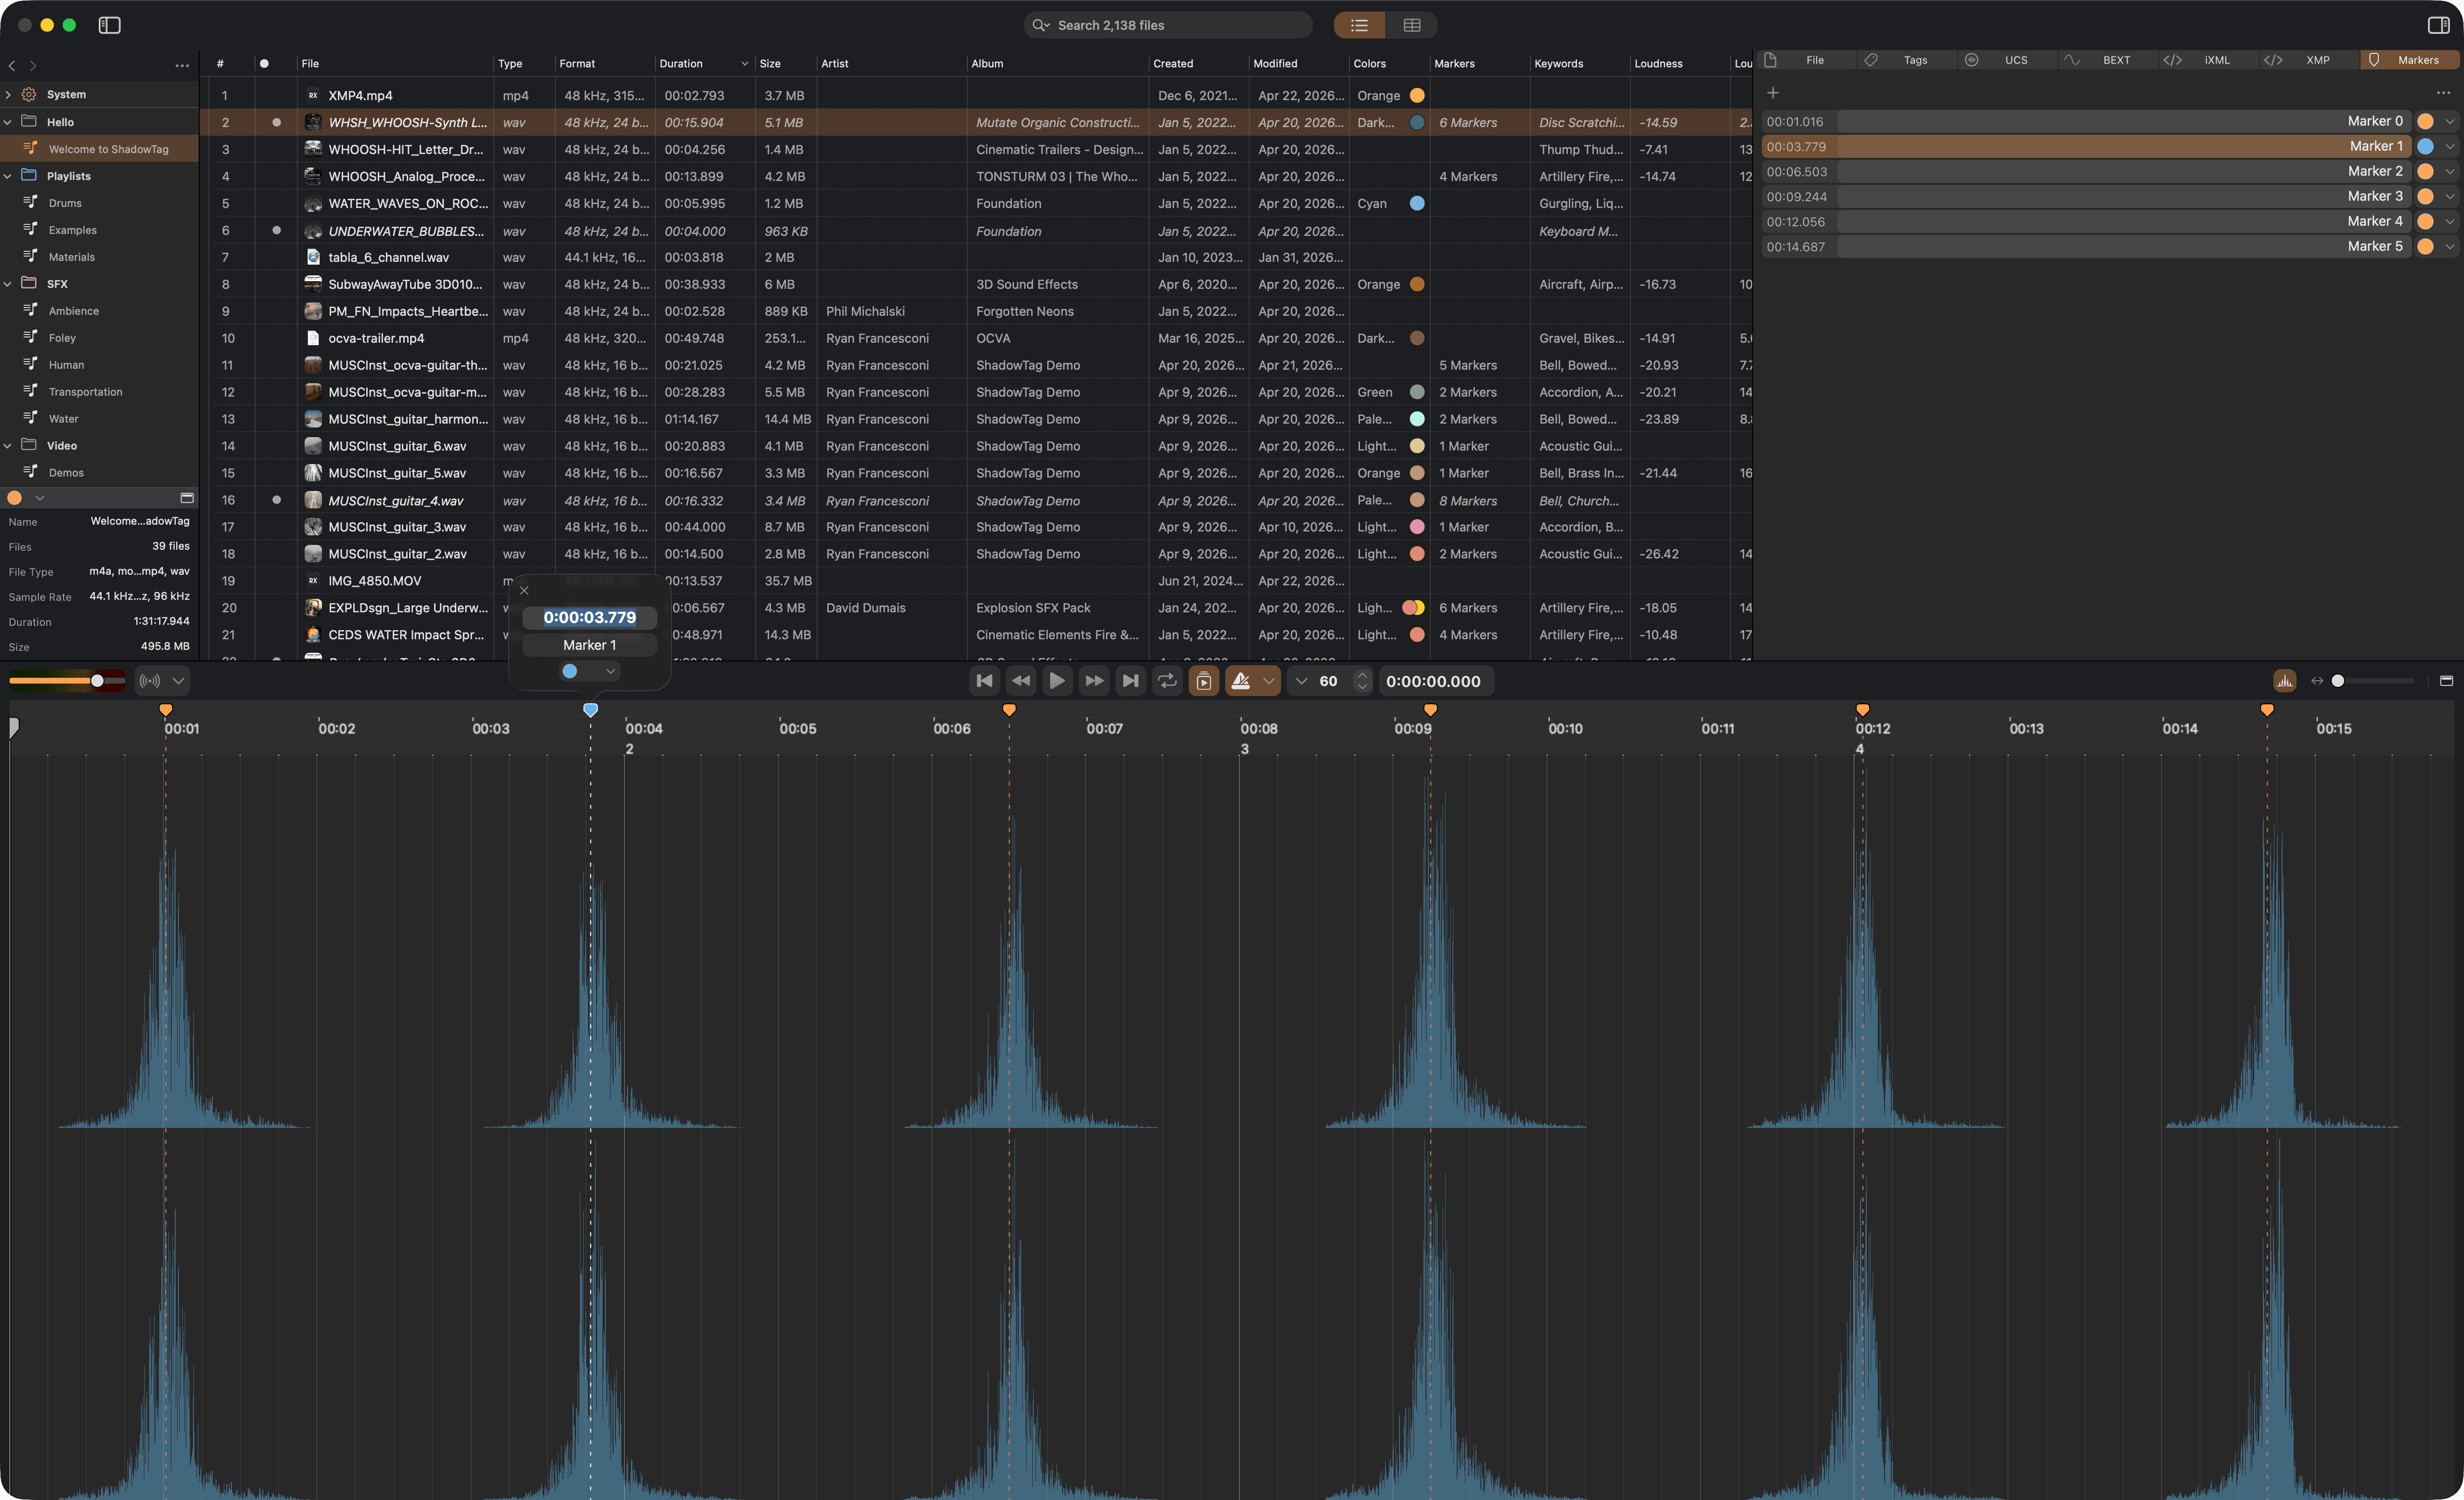Click the add marker plus icon

(1773, 93)
